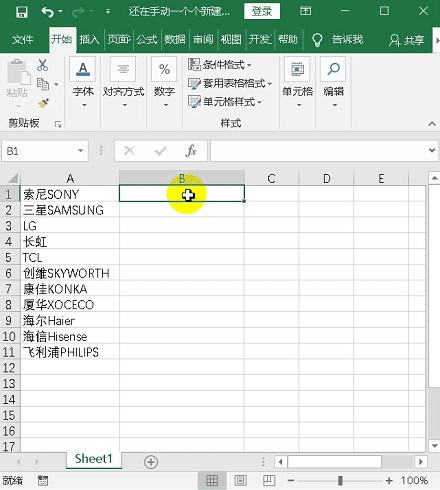Click the Undo arrow icon
The height and width of the screenshot is (490, 440).
click(x=47, y=12)
